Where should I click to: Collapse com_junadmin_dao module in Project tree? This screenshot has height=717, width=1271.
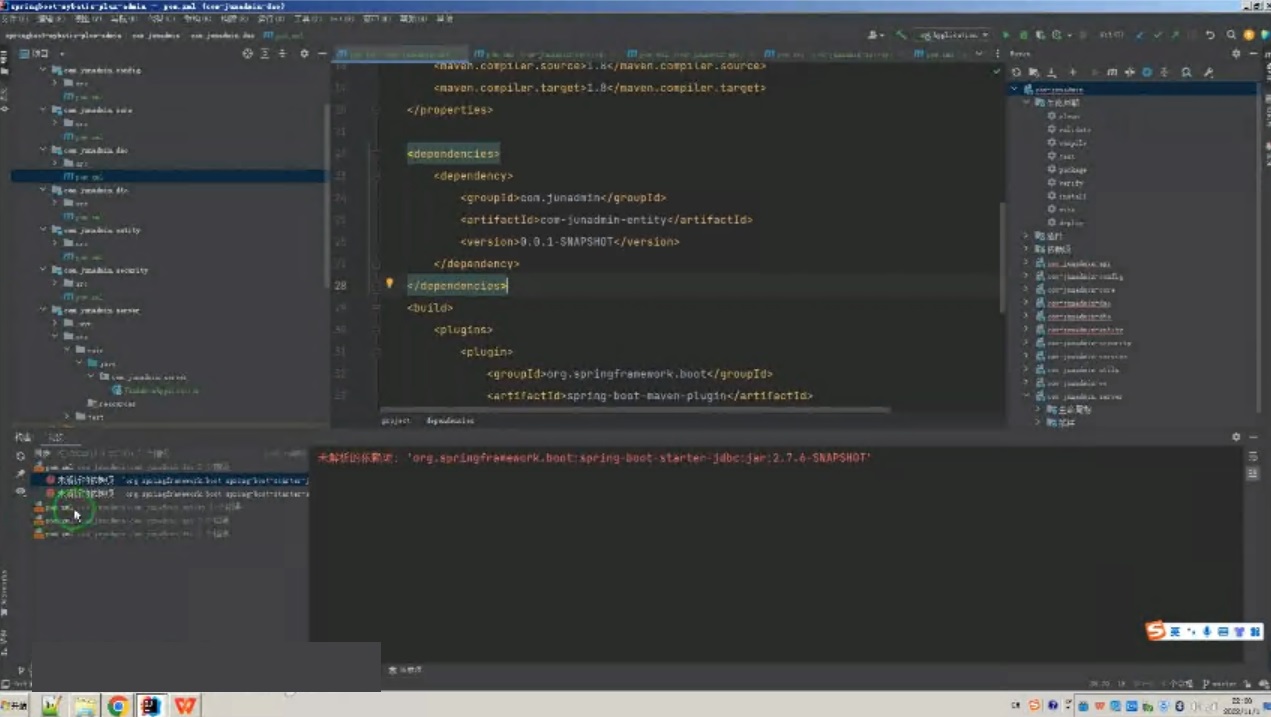(43, 150)
